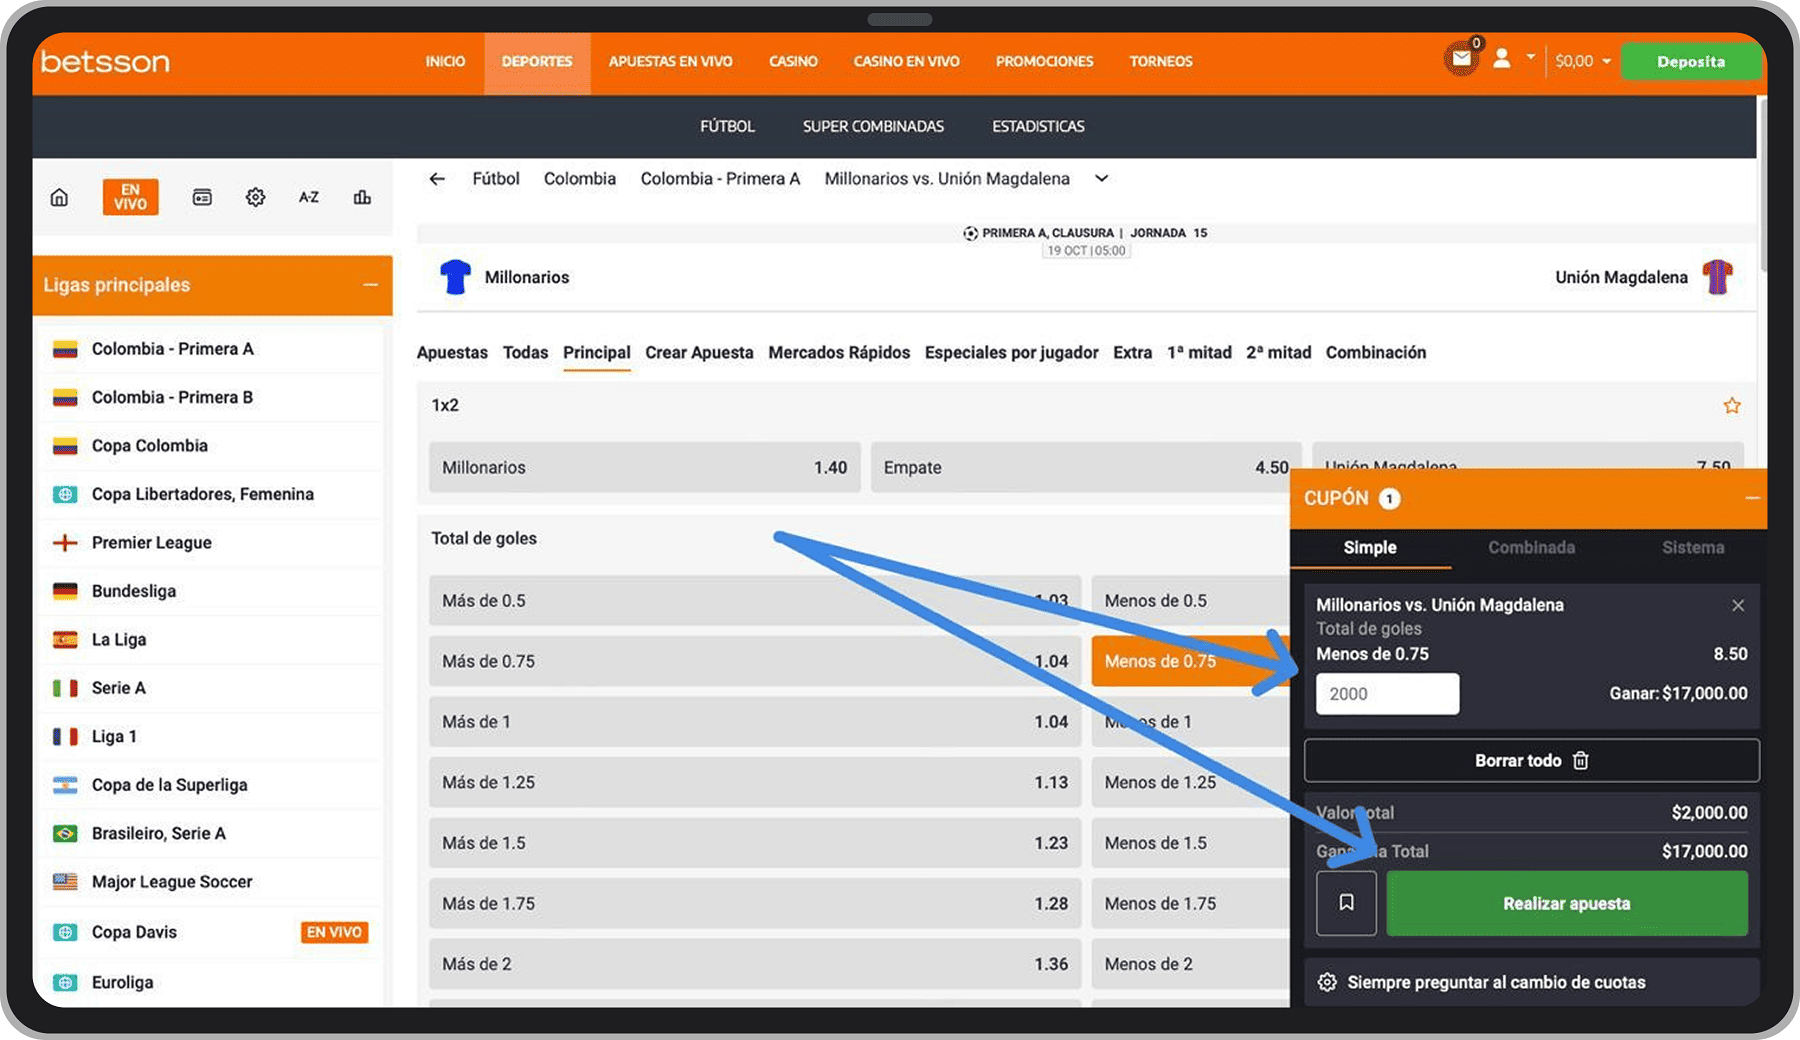Viewport: 1800px width, 1040px height.
Task: Click the Millonarios blue jersey icon
Action: (x=455, y=277)
